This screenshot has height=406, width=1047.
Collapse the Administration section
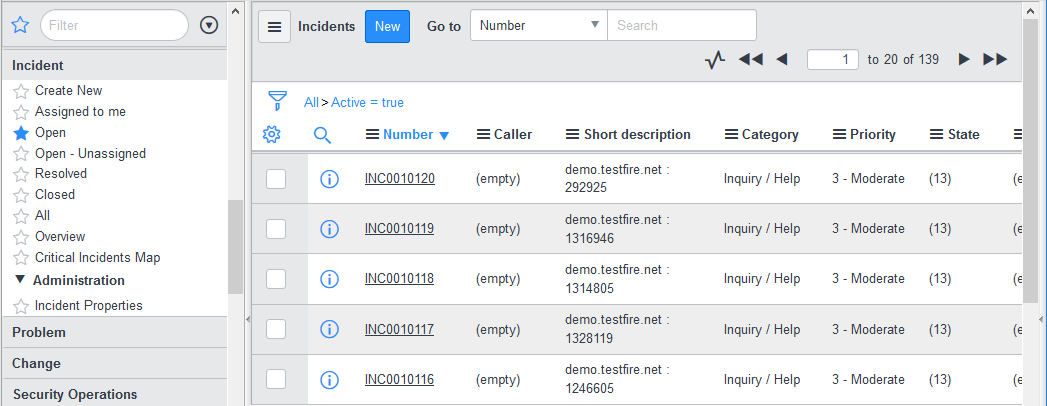tap(20, 280)
